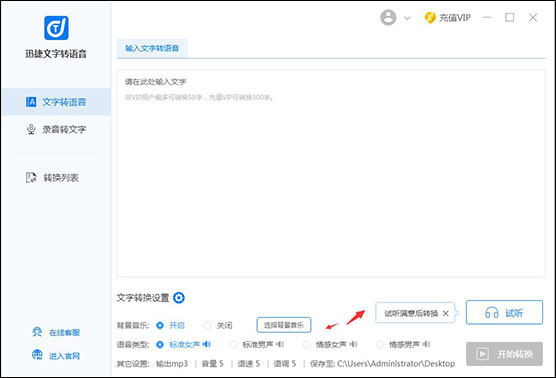
Task: Click the 选择背景音乐 button
Action: point(284,325)
